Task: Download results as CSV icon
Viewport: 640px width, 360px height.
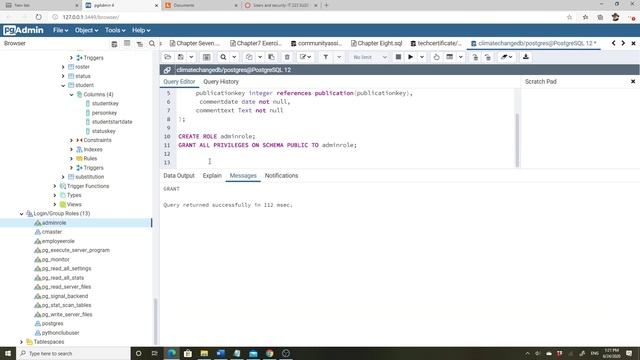Action: [526, 57]
